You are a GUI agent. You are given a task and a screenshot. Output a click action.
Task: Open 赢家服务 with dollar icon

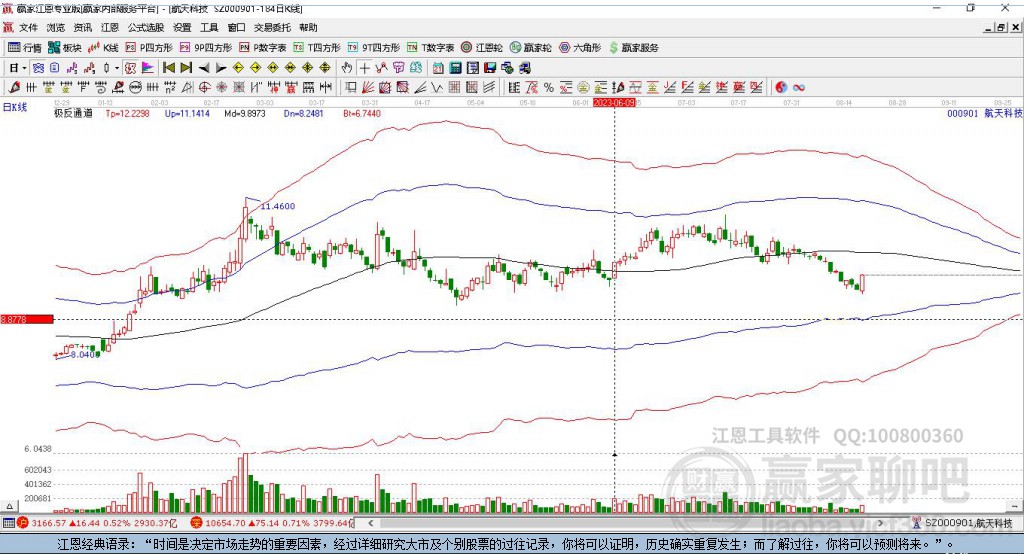[633, 48]
